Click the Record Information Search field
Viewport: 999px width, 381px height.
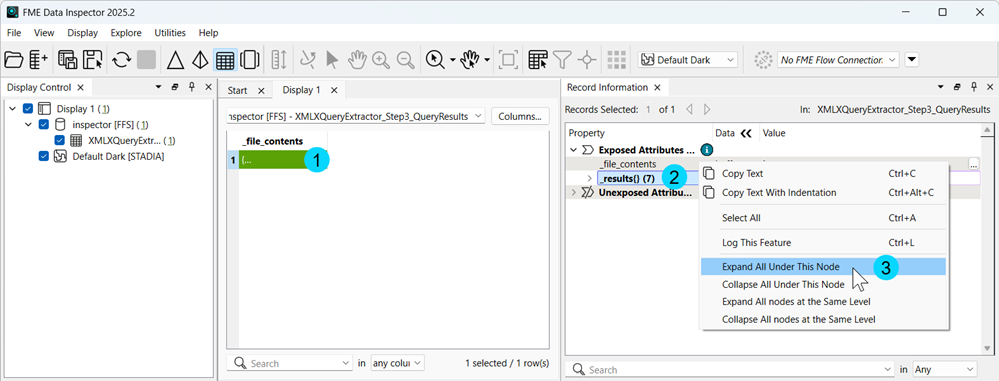[729, 370]
